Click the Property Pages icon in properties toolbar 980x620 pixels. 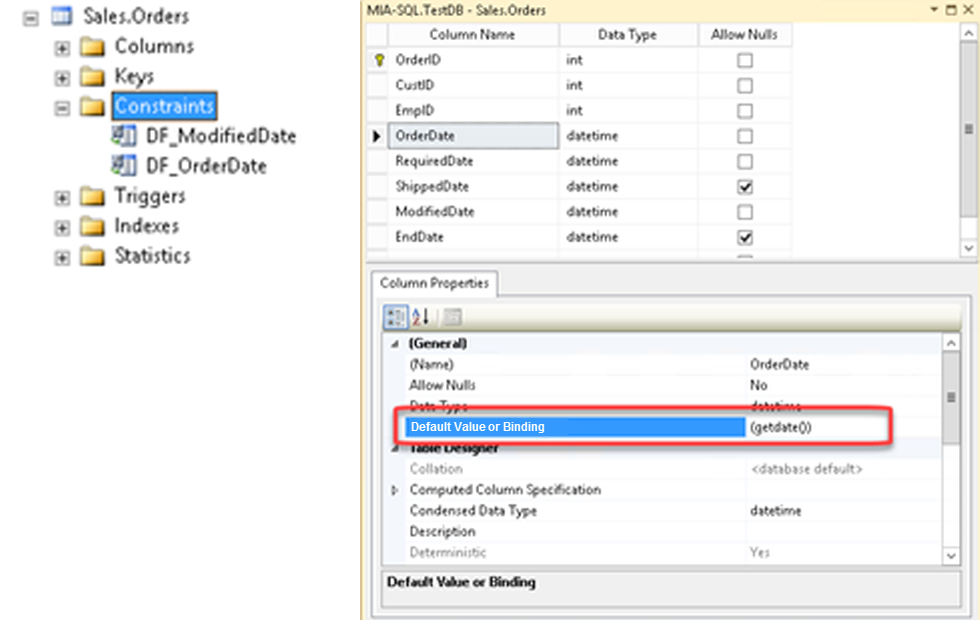(452, 317)
